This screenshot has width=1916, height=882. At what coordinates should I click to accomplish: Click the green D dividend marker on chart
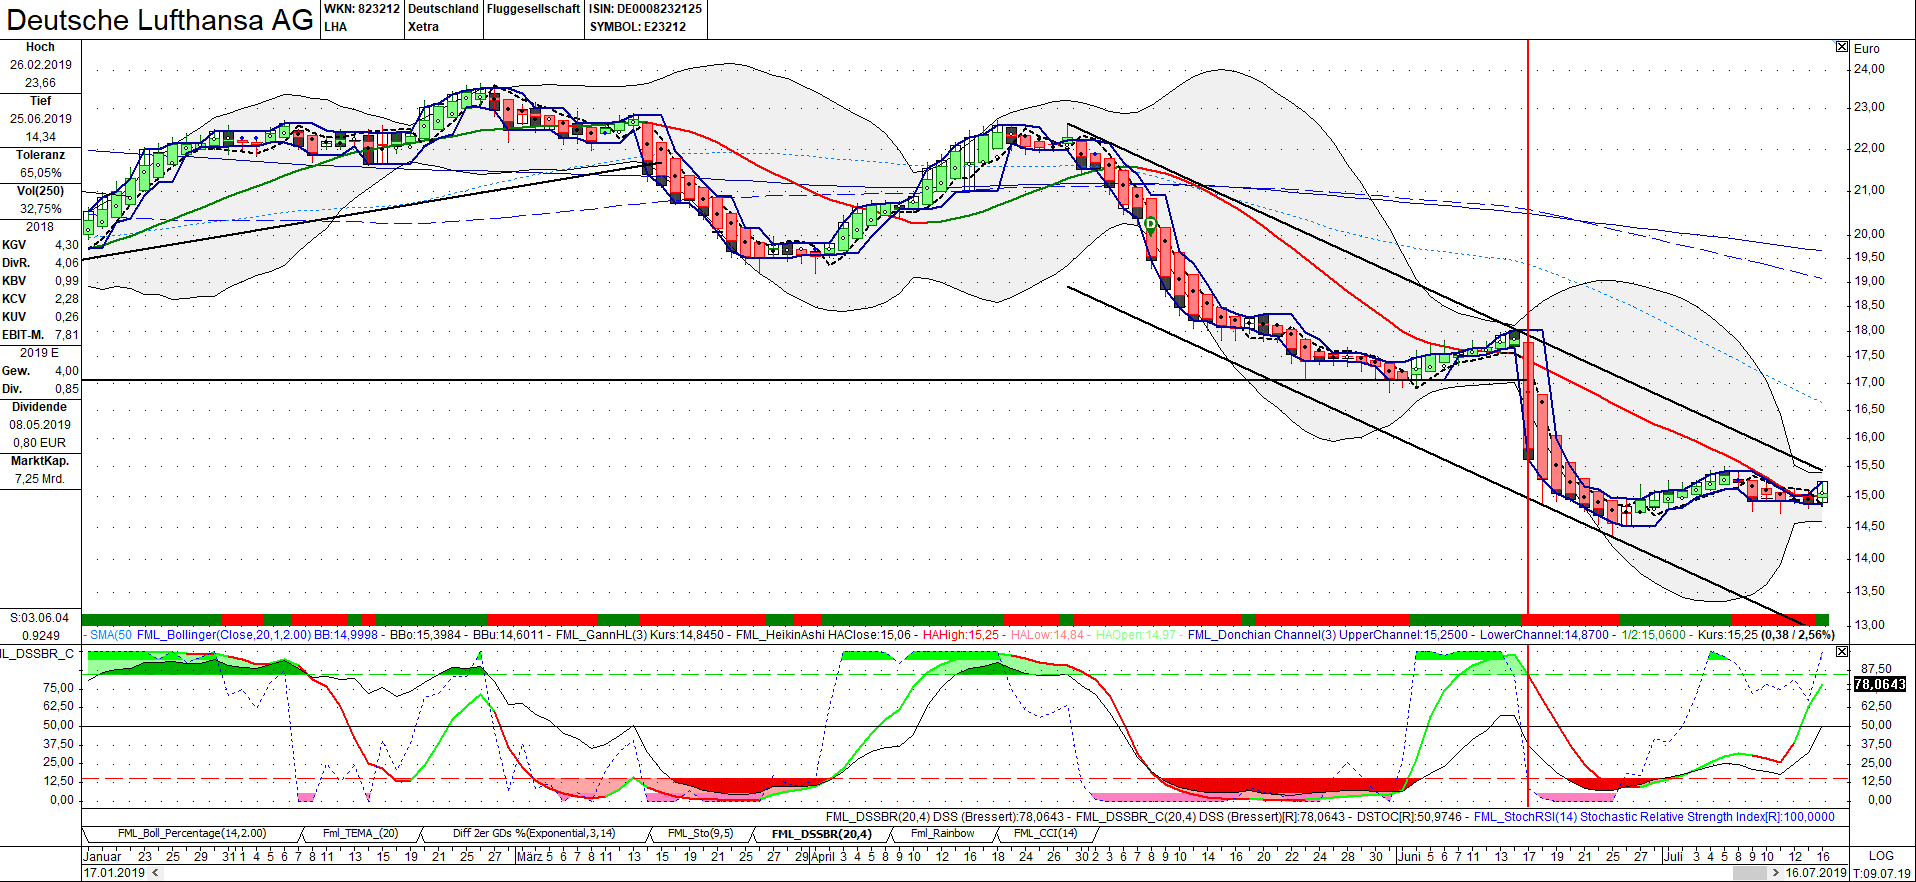coord(1150,224)
